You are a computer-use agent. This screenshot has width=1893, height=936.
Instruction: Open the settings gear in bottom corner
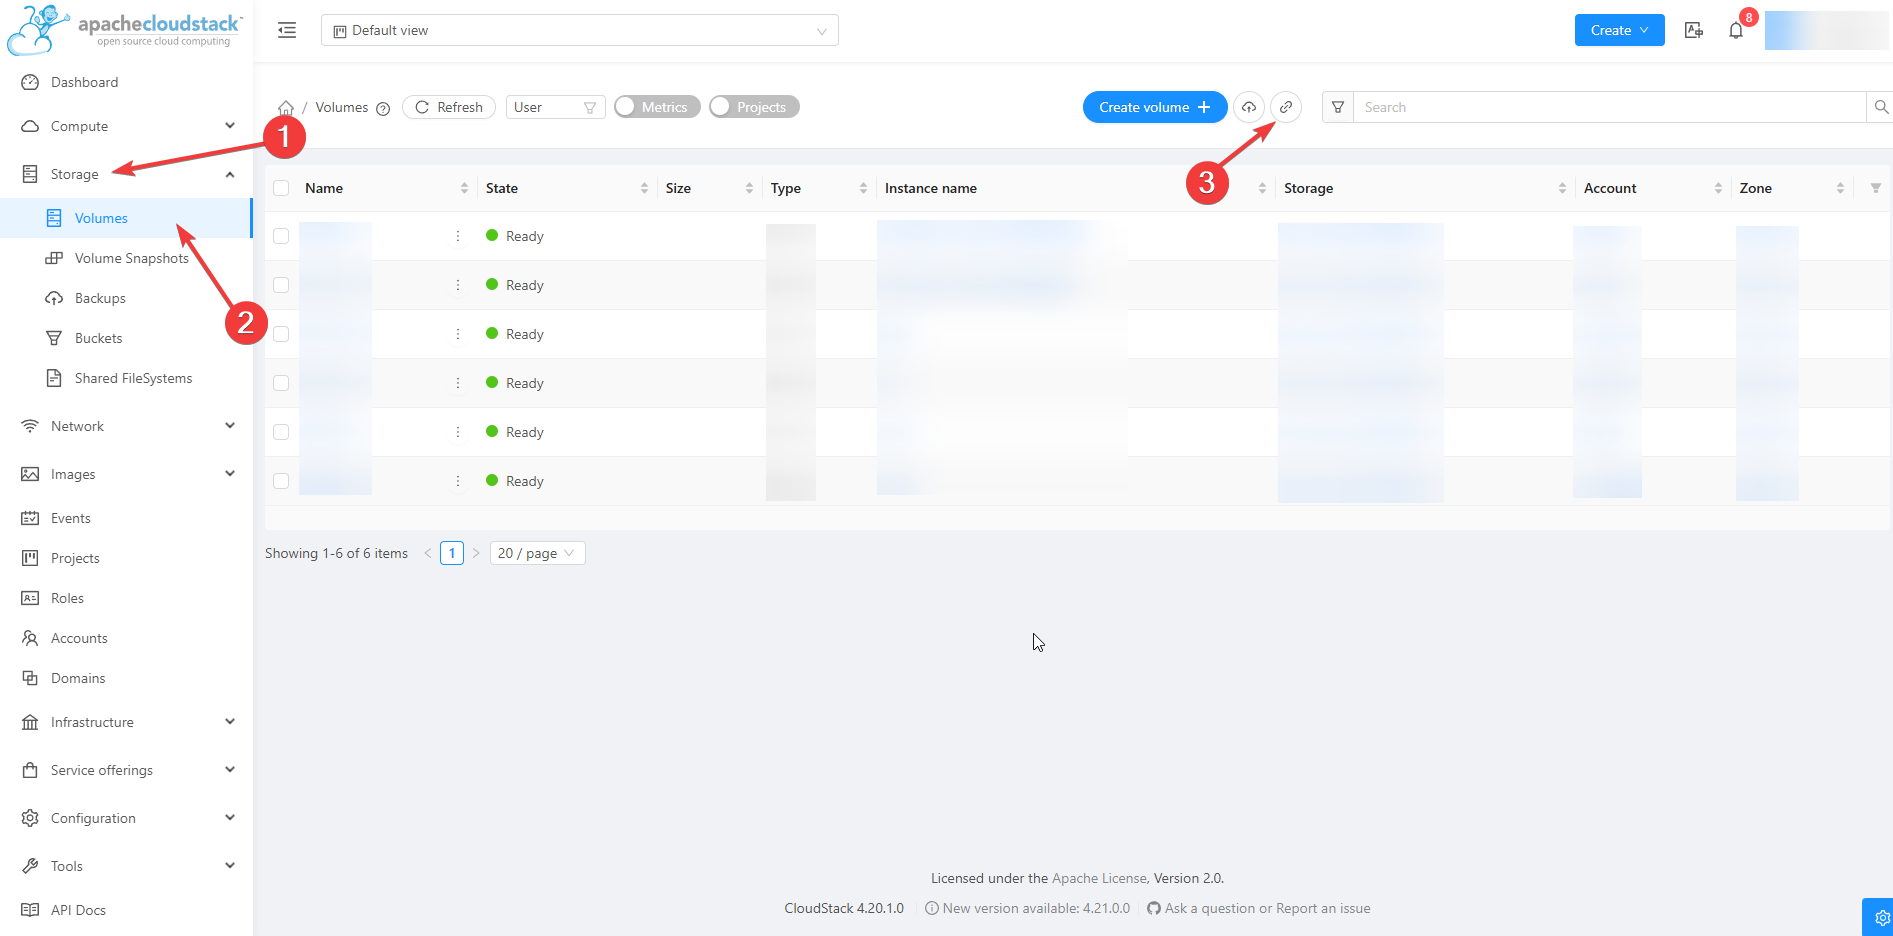[1881, 917]
